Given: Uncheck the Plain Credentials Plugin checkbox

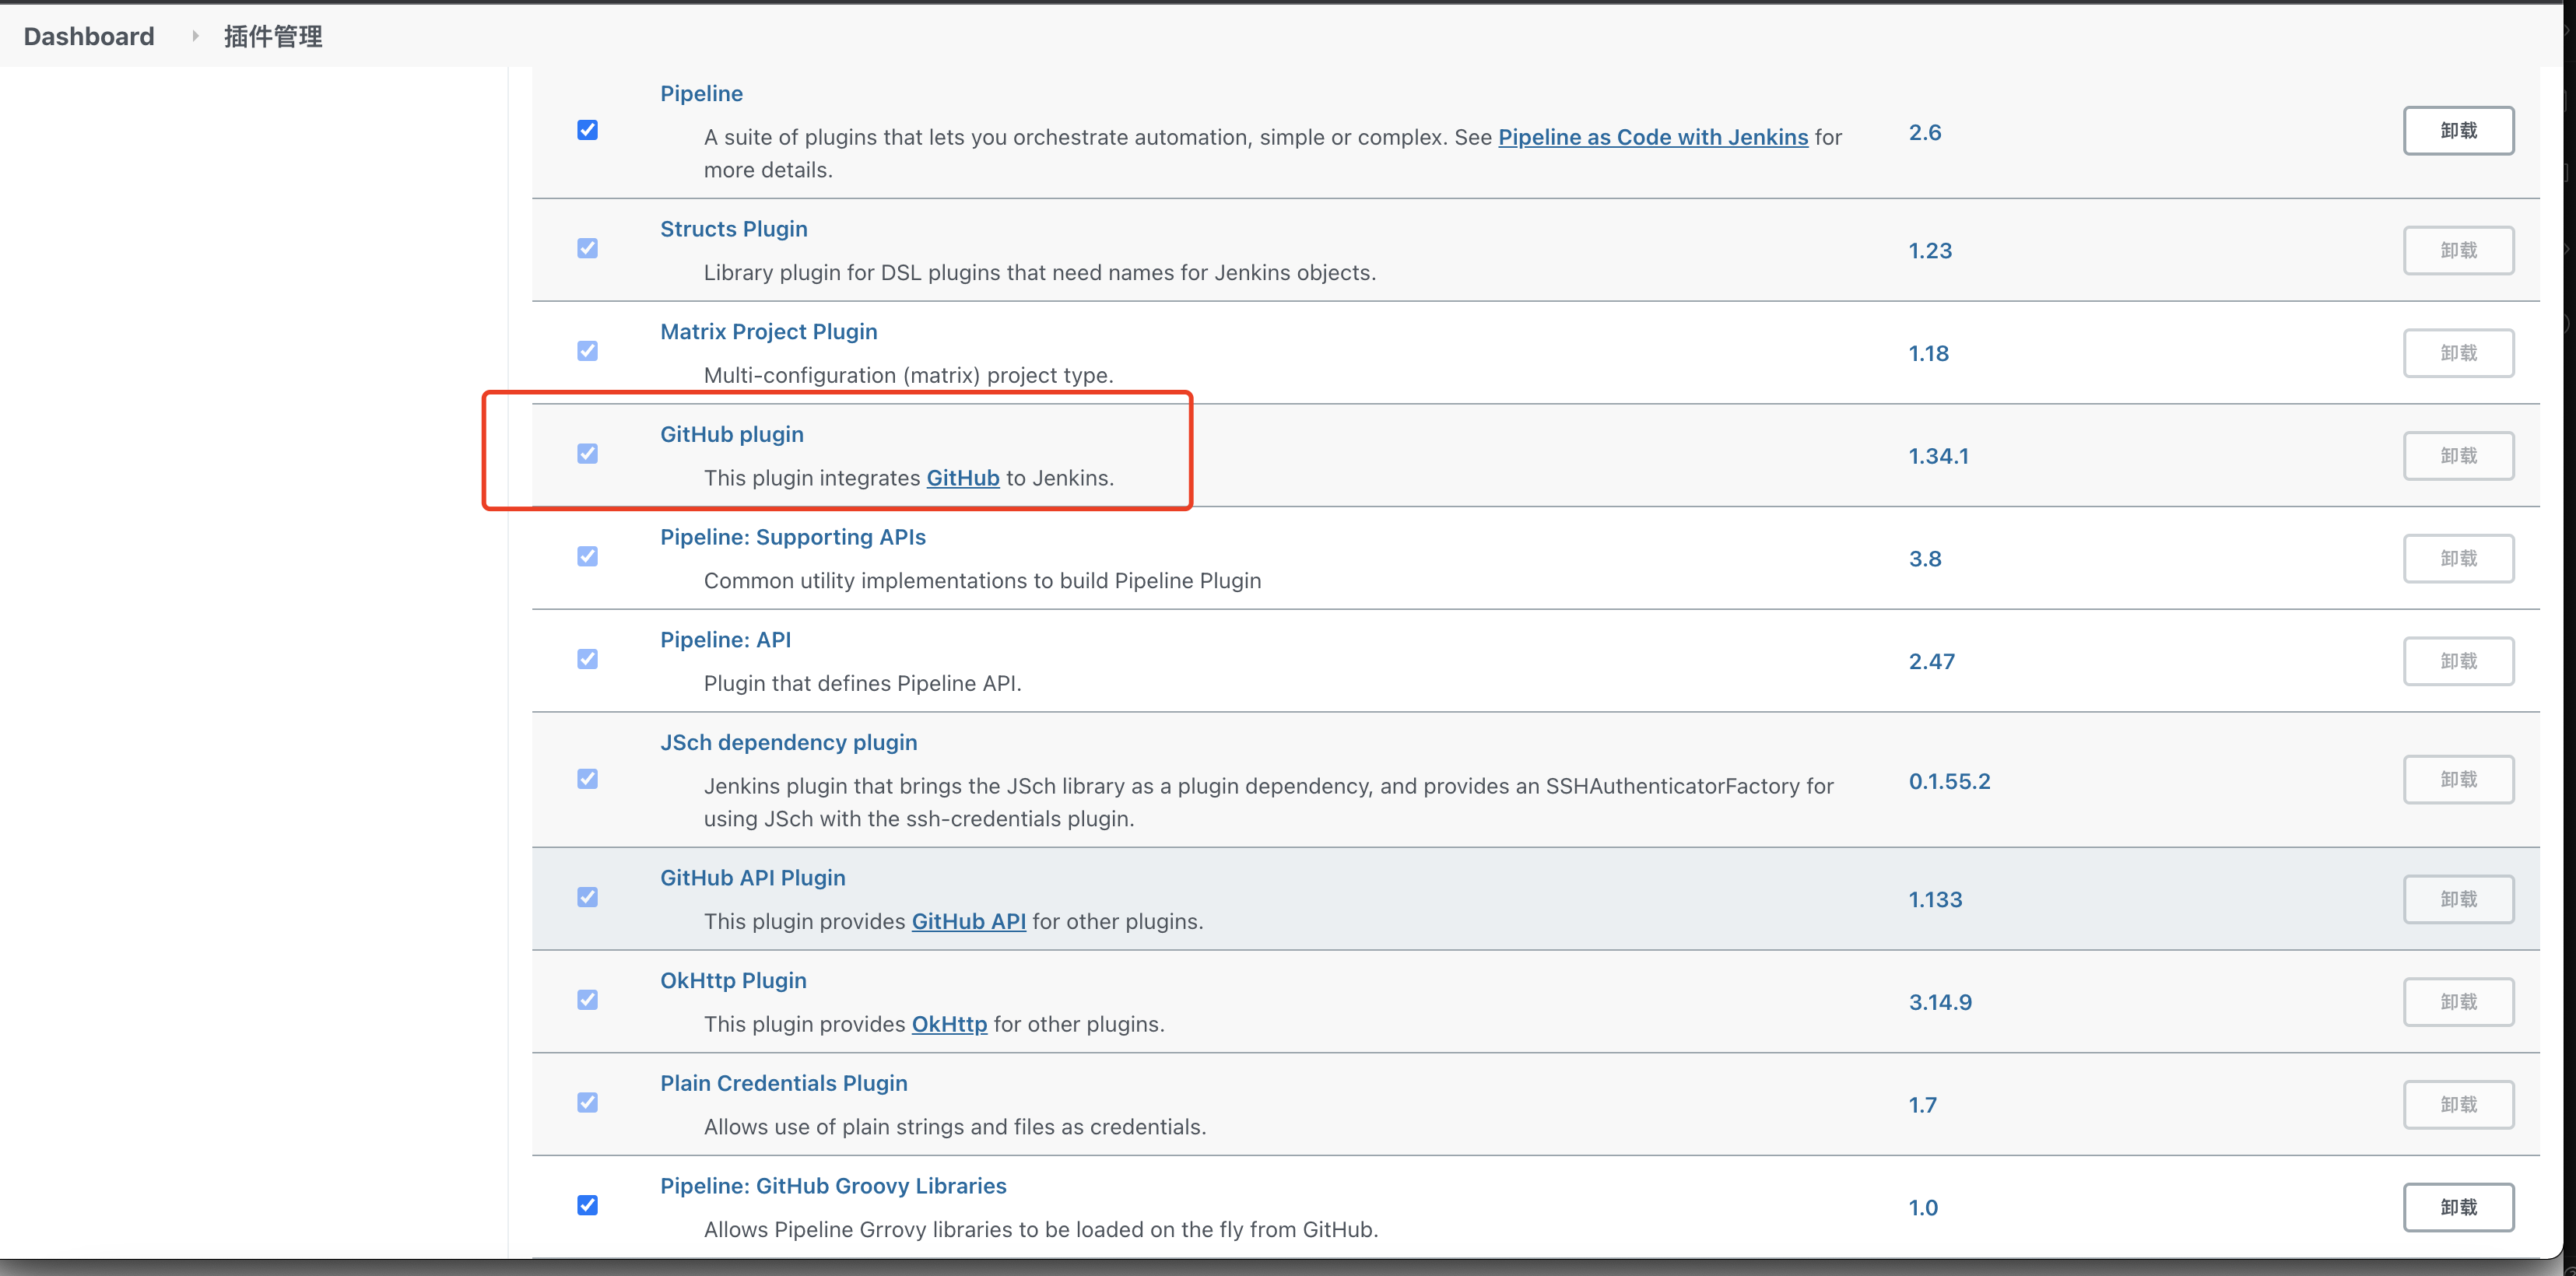Looking at the screenshot, I should point(587,1102).
